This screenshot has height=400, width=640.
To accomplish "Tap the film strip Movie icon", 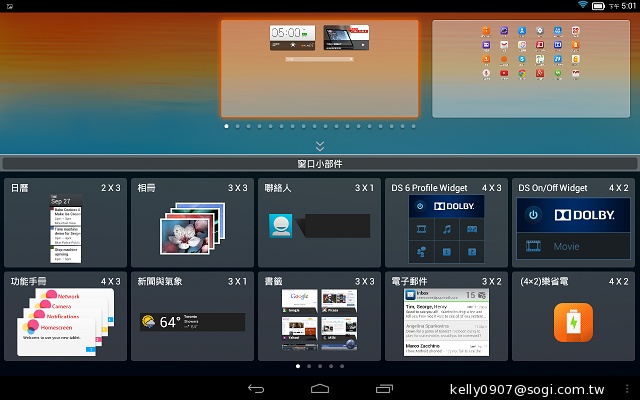I will (x=533, y=246).
